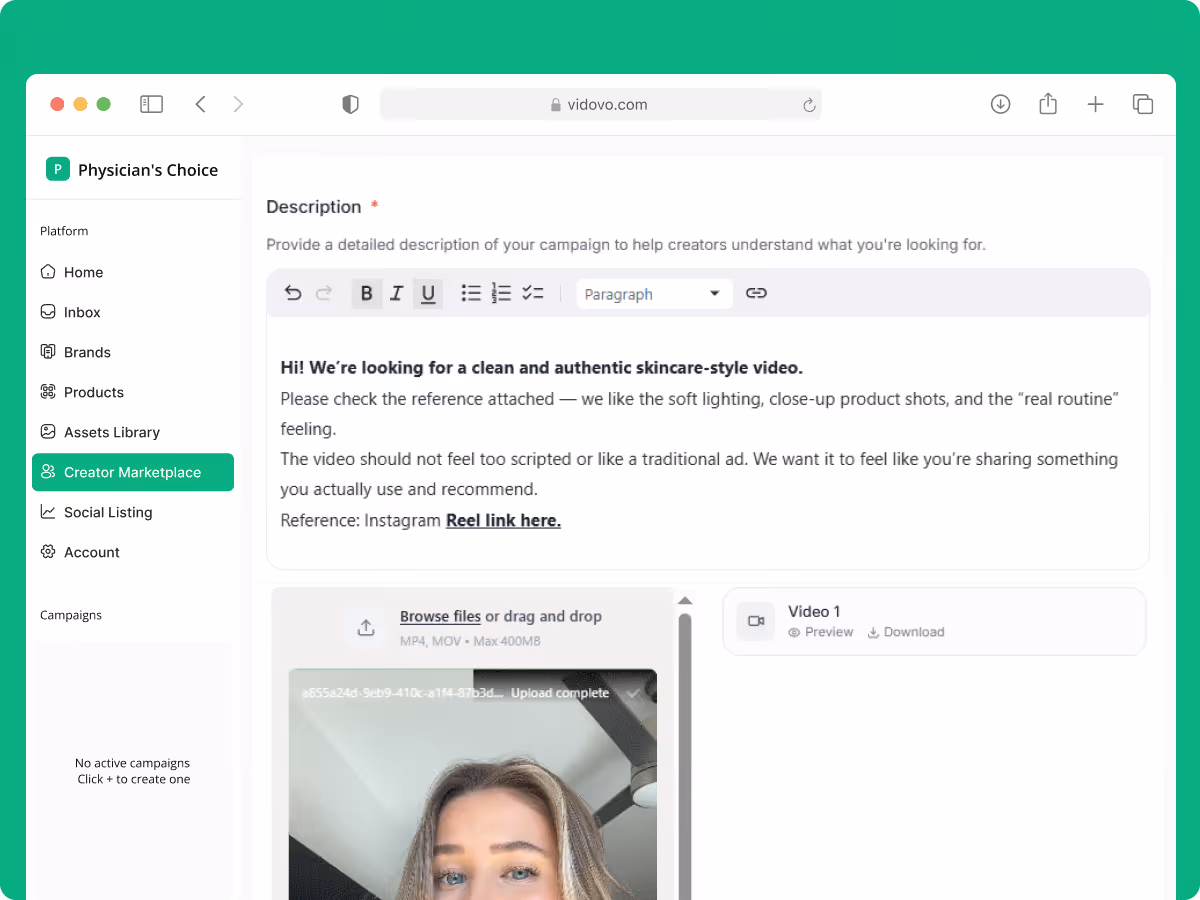Toggle underline formatting
Image resolution: width=1200 pixels, height=900 pixels.
[428, 293]
